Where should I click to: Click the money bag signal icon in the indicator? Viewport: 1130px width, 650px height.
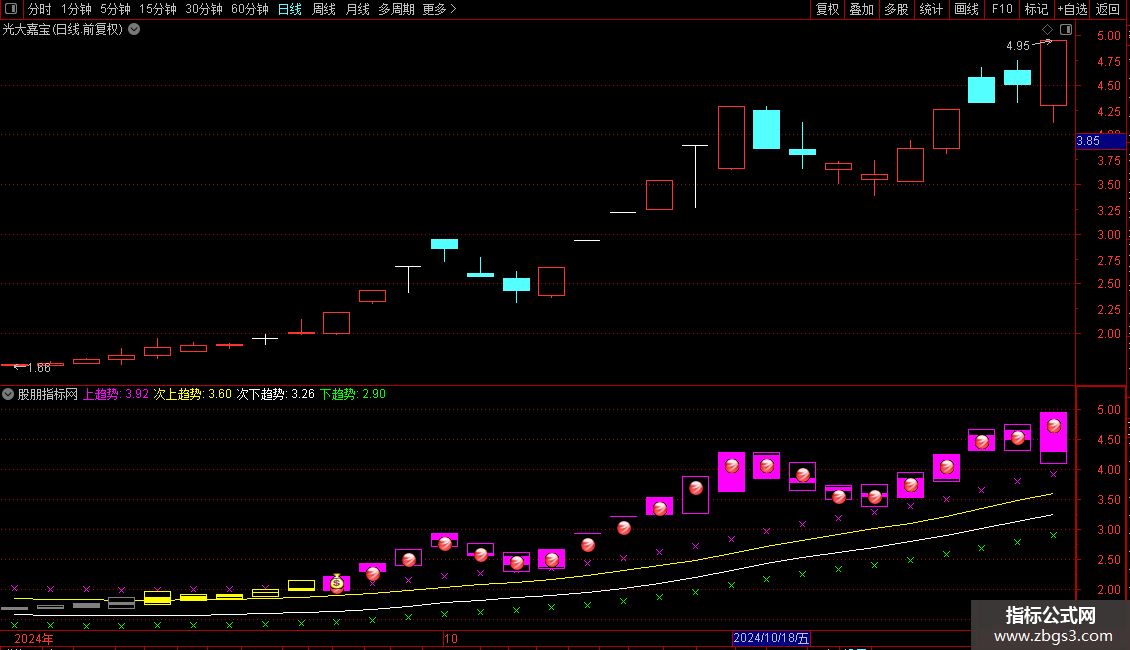click(x=337, y=583)
